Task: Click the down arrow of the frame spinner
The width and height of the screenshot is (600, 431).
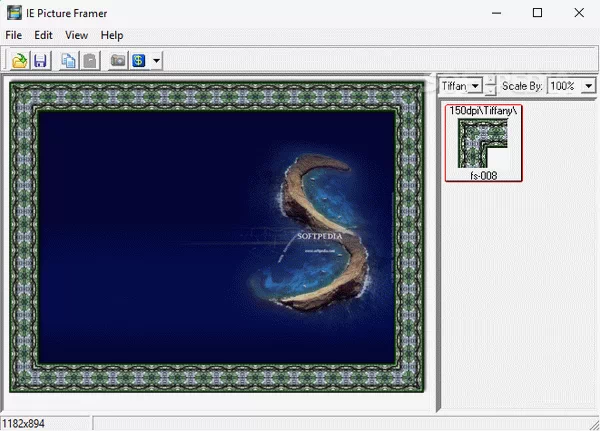Action: pos(490,91)
